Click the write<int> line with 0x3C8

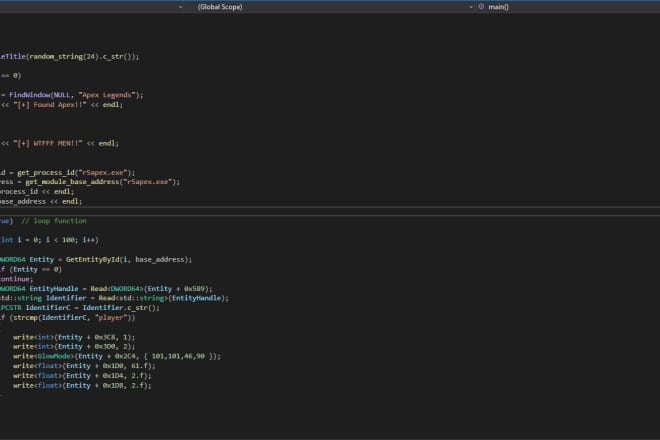point(74,337)
